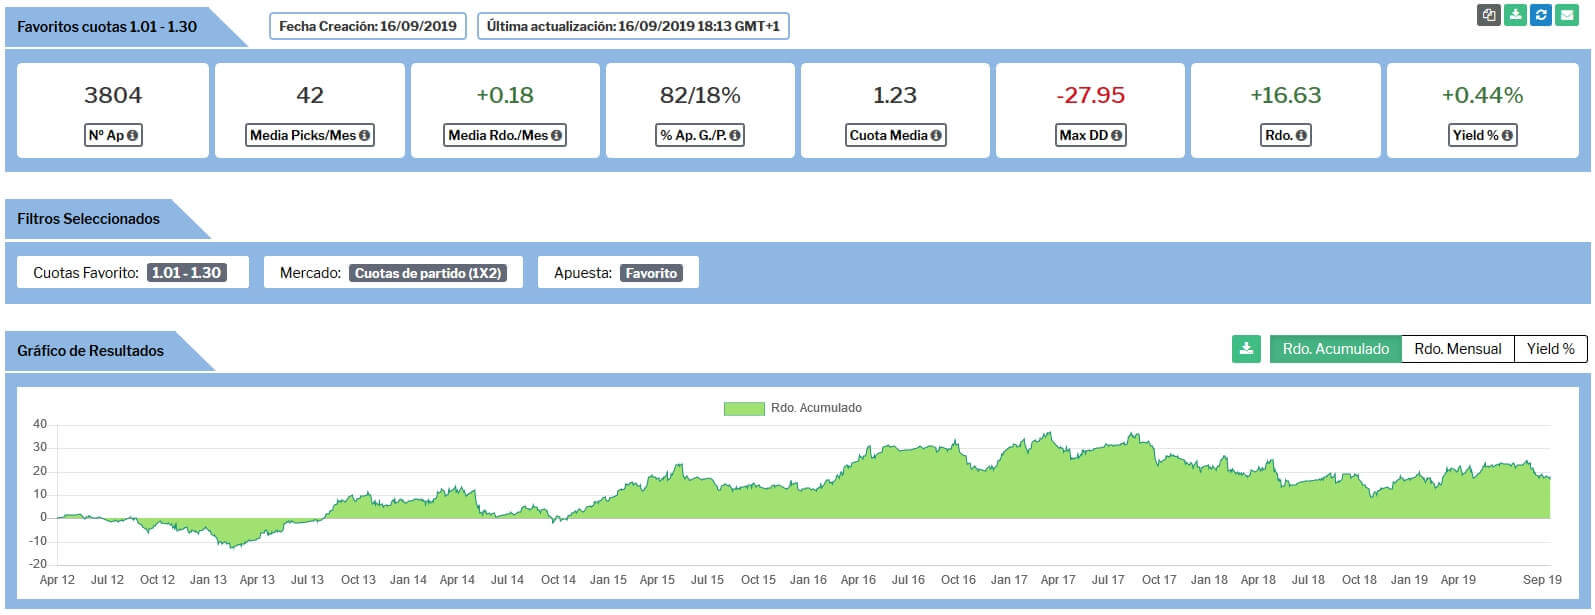Click the 82/18% win/loss percentage value
1595x615 pixels.
[x=700, y=95]
